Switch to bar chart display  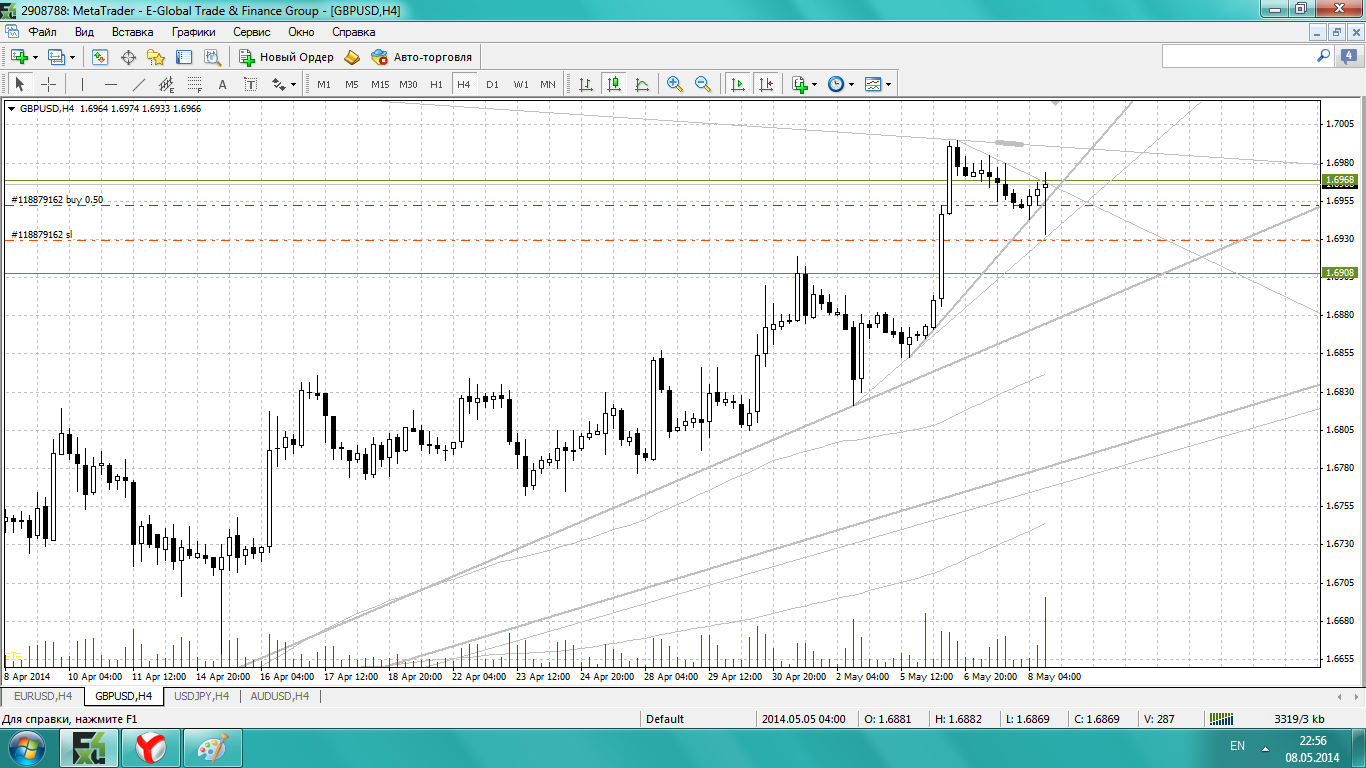tap(586, 84)
